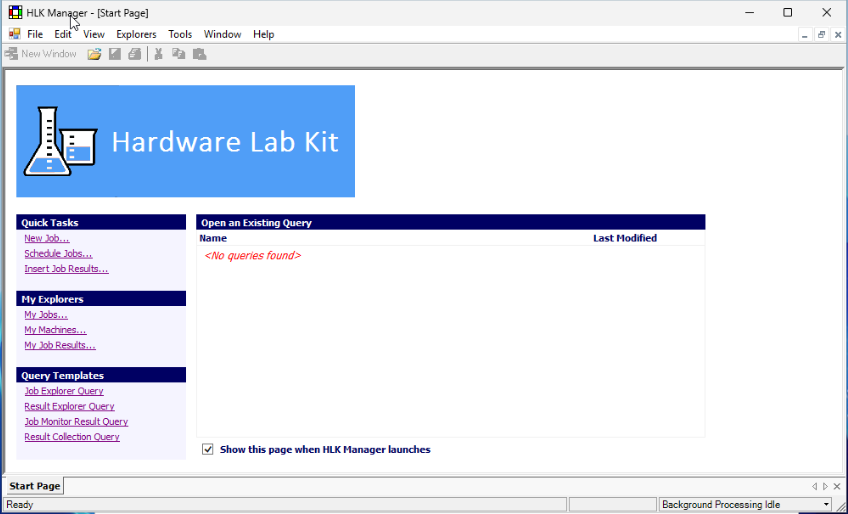Viewport: 848px width, 514px height.
Task: Click the cut scissors toolbar icon
Action: coord(158,54)
